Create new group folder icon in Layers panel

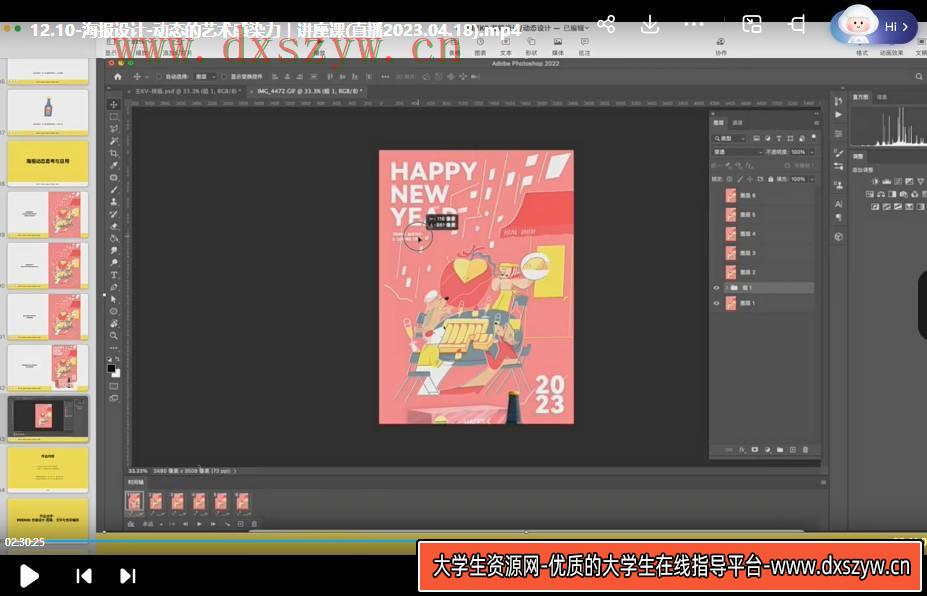click(780, 450)
